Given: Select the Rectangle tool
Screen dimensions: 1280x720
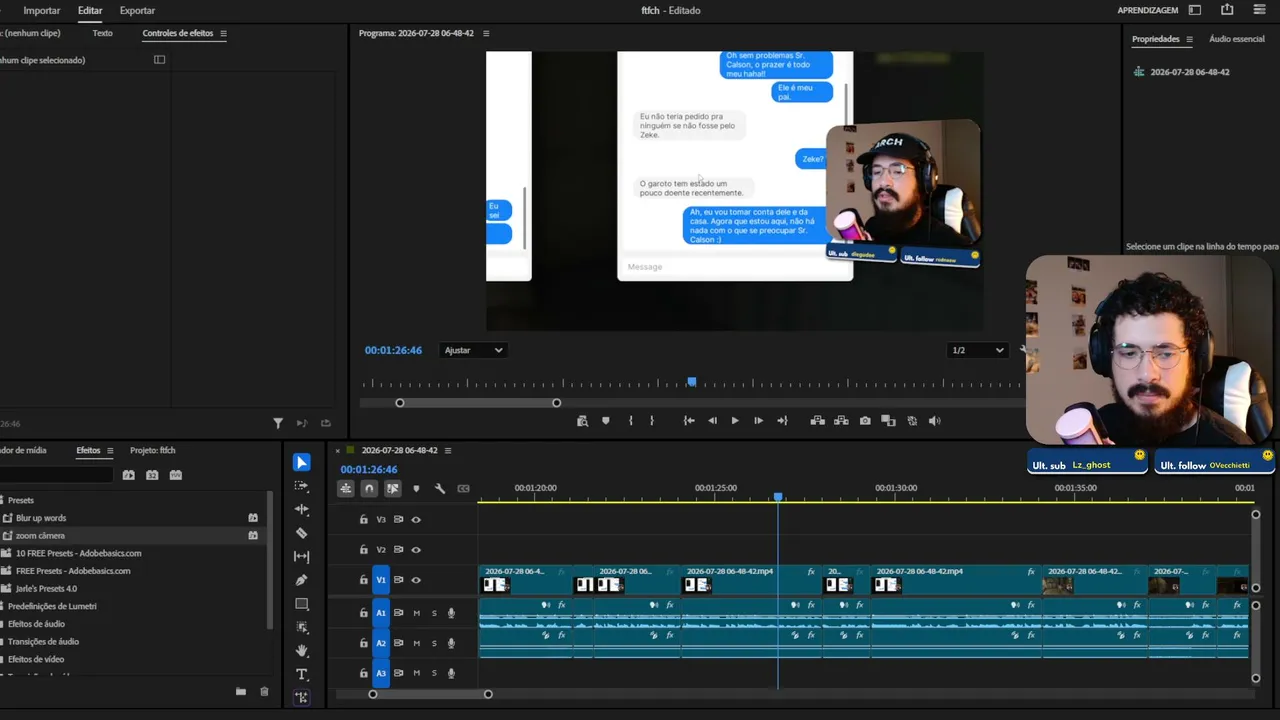Looking at the screenshot, I should (x=301, y=604).
